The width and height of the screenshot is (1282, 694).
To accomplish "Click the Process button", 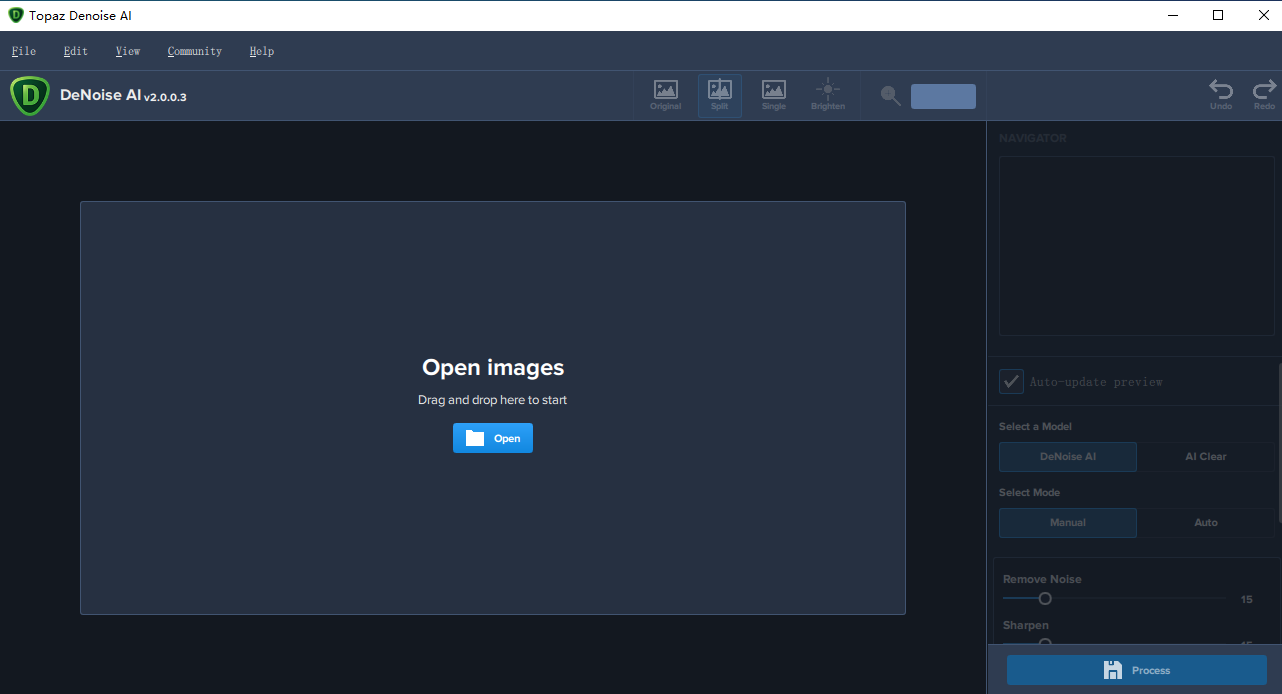I will tap(1137, 670).
